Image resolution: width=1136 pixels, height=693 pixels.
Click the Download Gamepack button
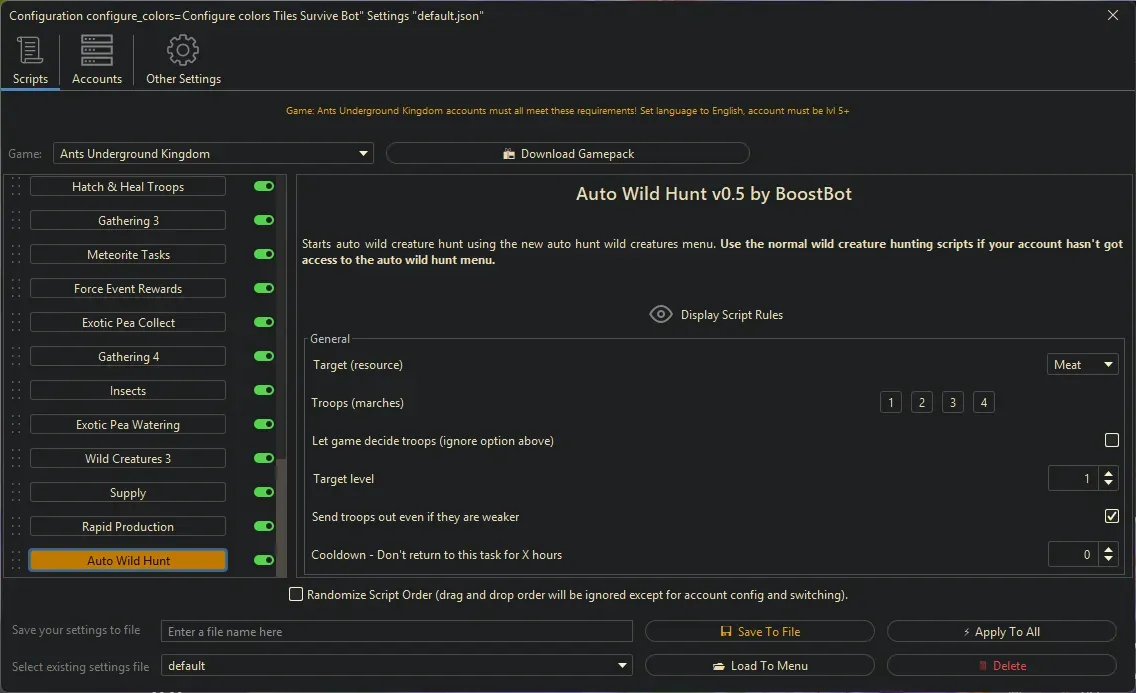click(x=567, y=154)
